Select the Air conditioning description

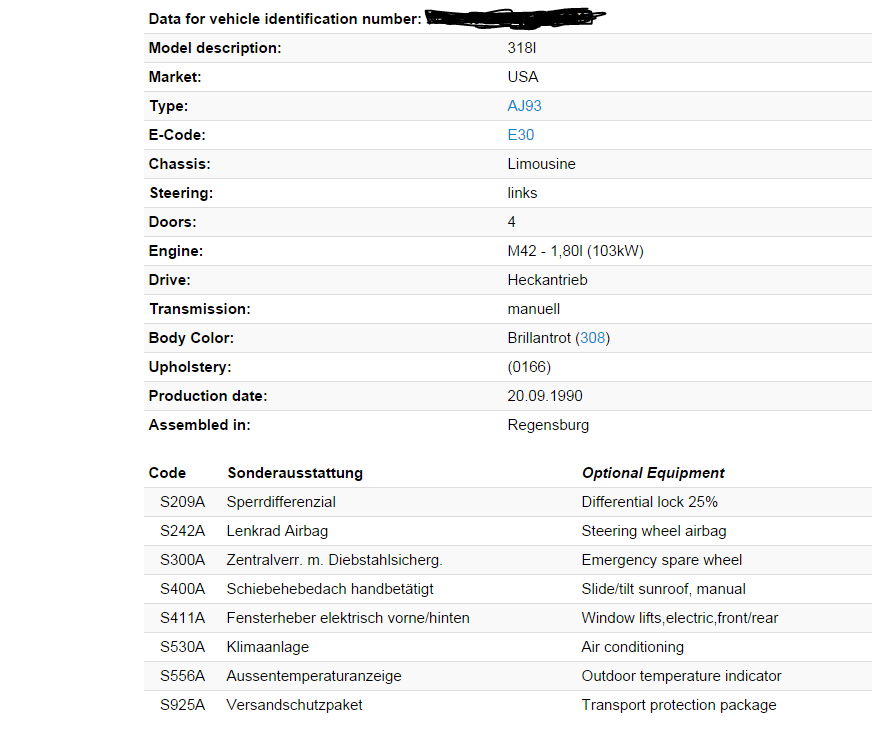632,647
